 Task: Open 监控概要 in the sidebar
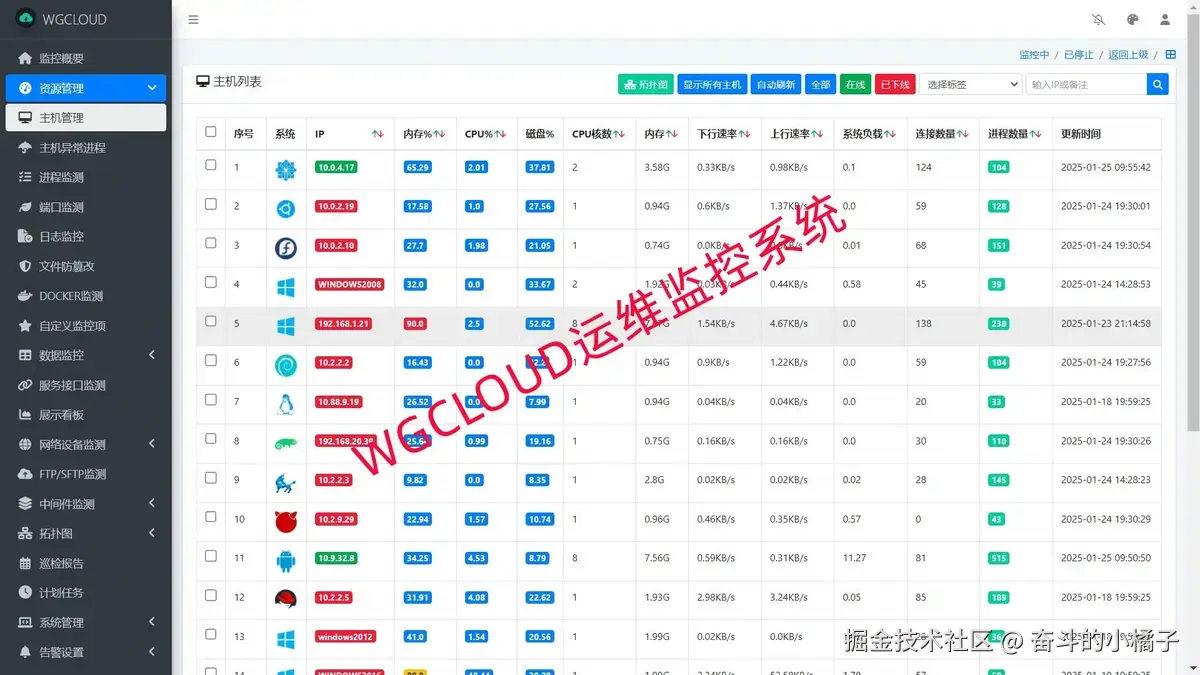[x=86, y=59]
